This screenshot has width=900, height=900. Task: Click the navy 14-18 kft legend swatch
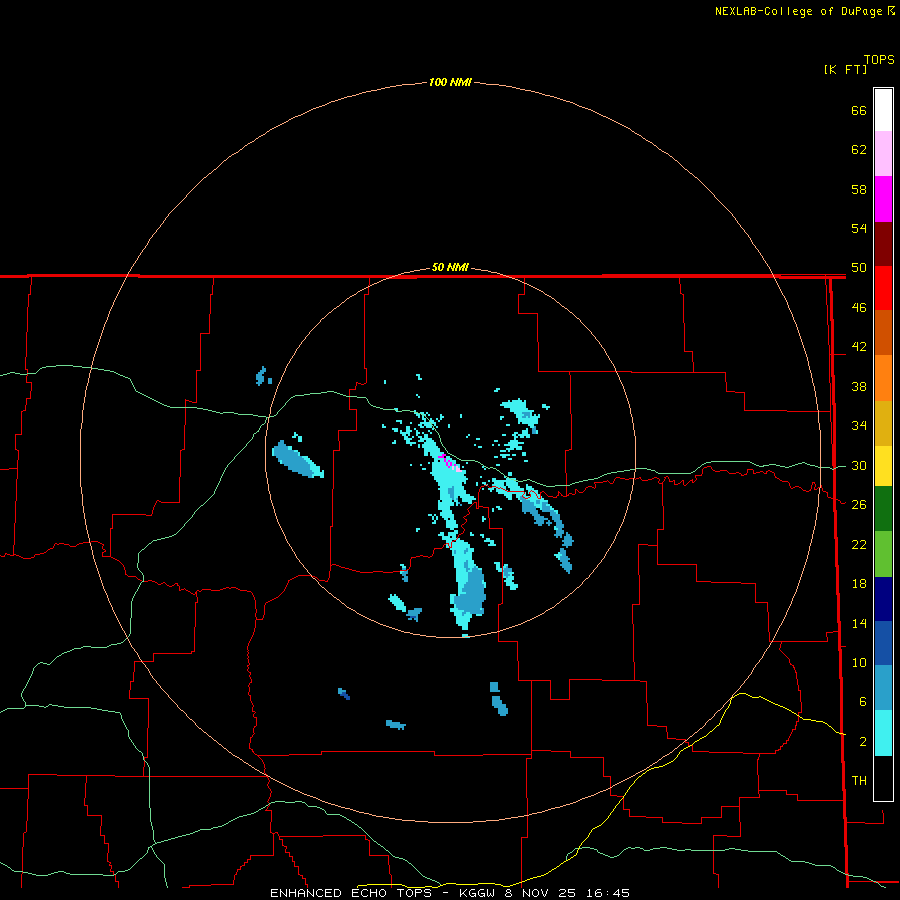[883, 599]
